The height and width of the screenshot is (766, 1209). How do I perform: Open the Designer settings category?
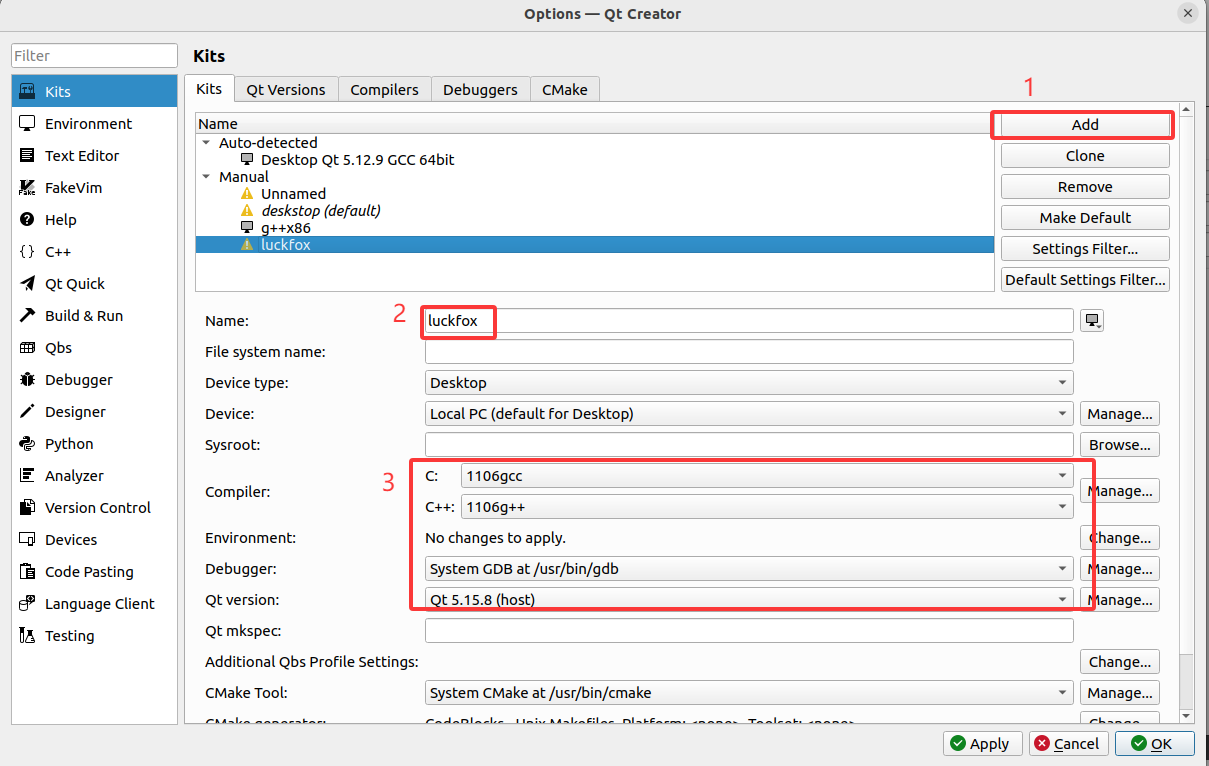point(74,412)
